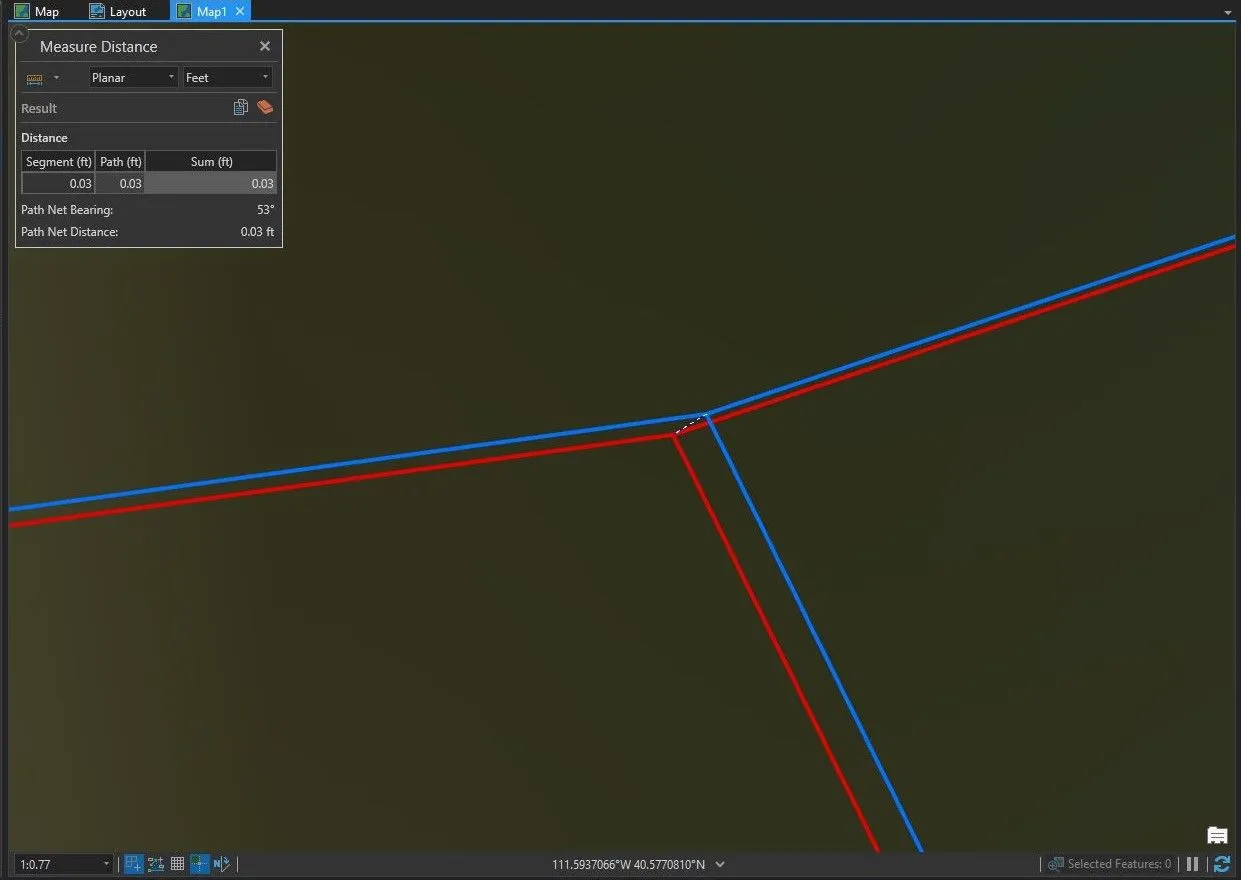Open the catalog icon at the map's lower right
The image size is (1241, 880).
click(1217, 836)
